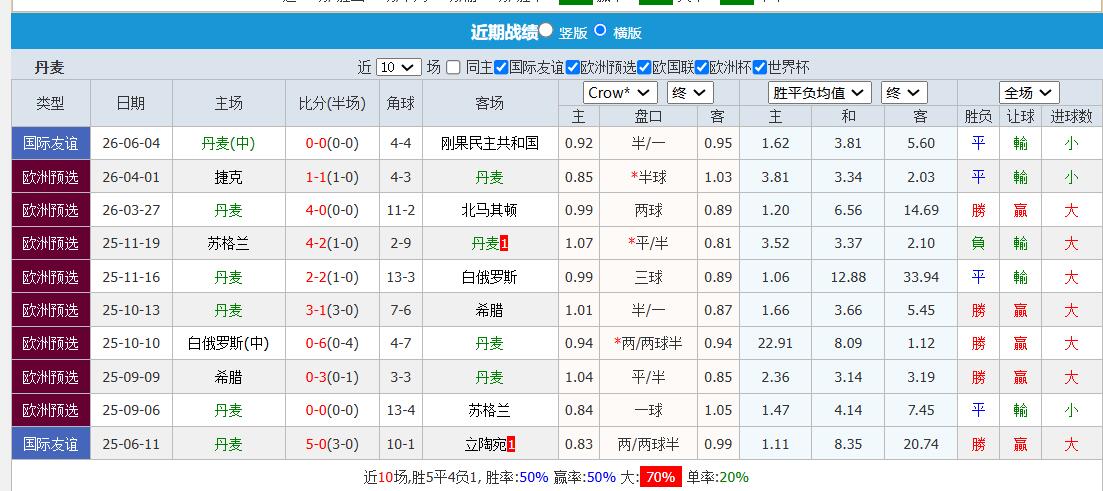
Task: Open the Crow* company dropdown
Action: pyautogui.click(x=620, y=93)
